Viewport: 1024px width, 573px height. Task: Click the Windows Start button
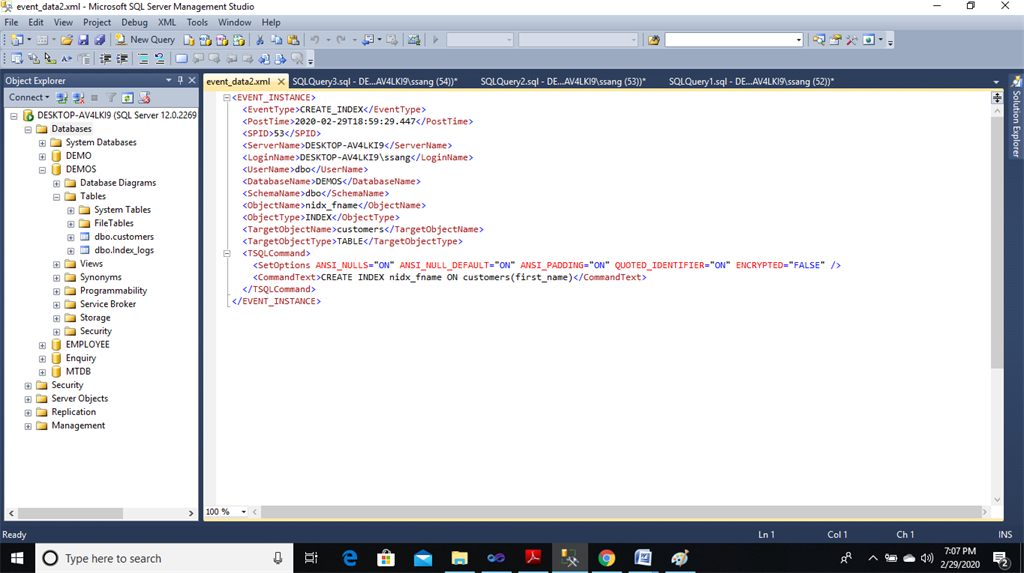17,558
